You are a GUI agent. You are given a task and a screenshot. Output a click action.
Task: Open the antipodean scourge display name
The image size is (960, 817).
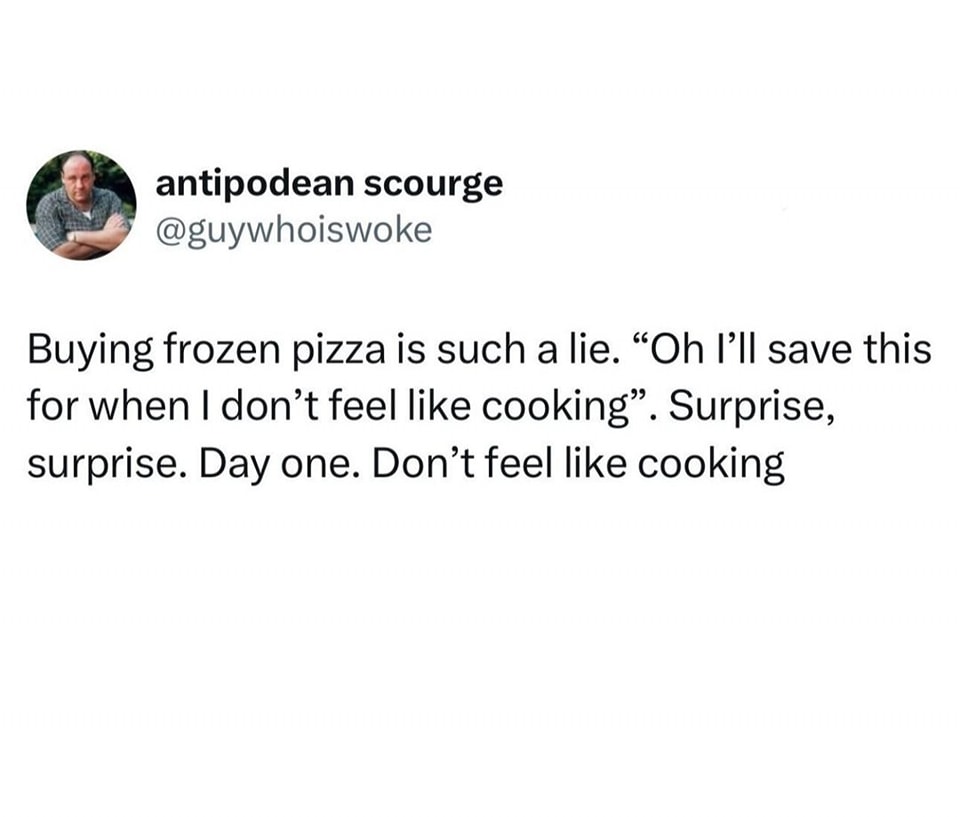[329, 184]
